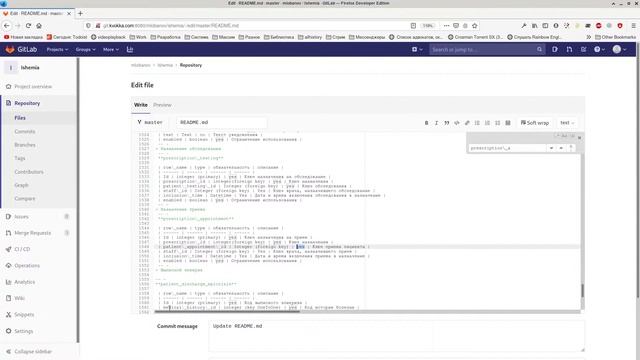The width and height of the screenshot is (640, 360).
Task: Click the Repository breadcrumb link
Action: click(x=191, y=65)
